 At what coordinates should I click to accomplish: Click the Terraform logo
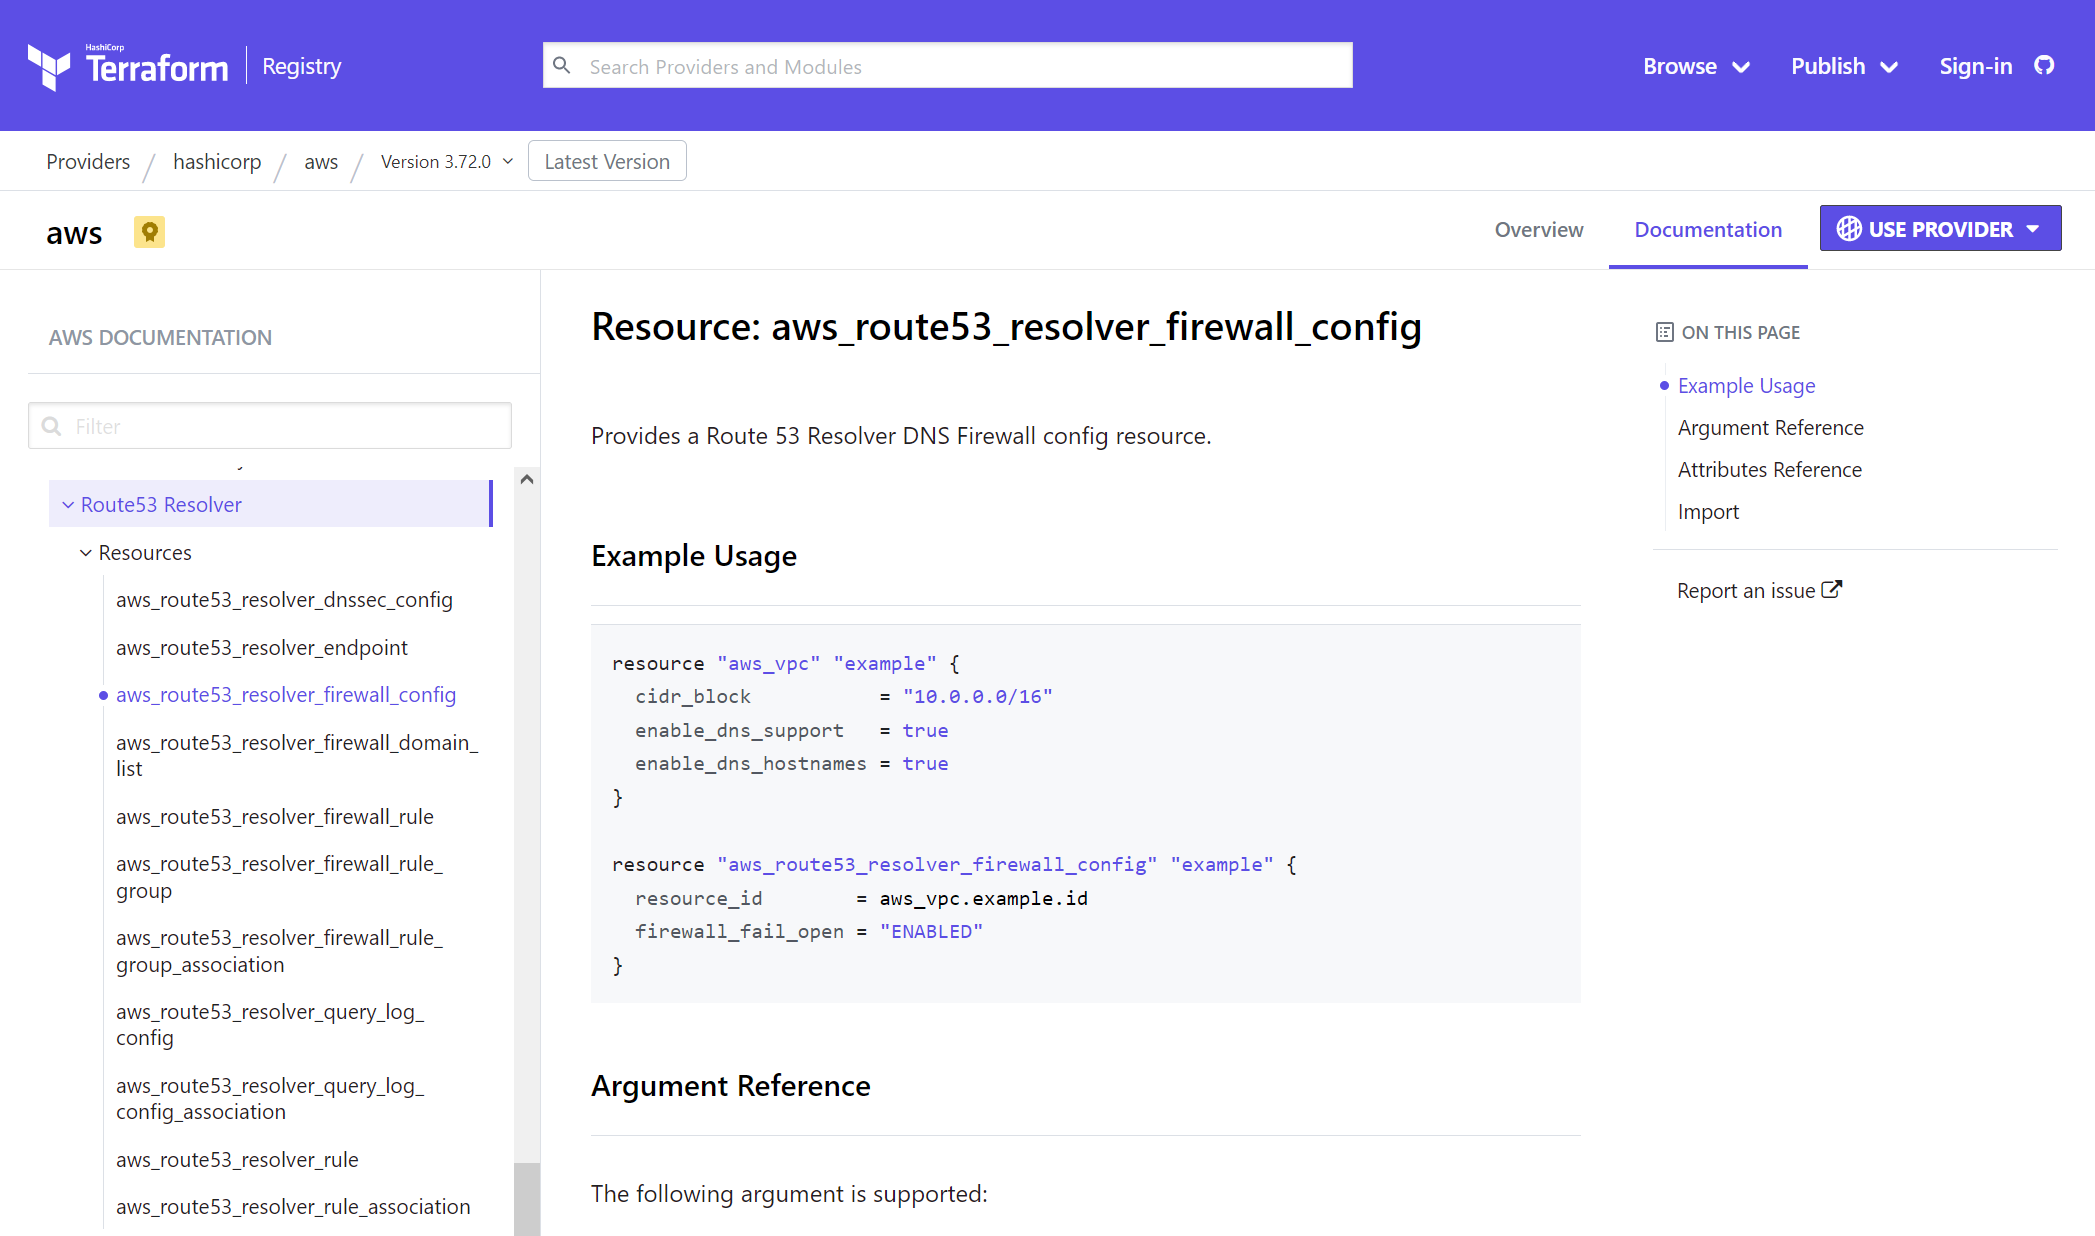pyautogui.click(x=128, y=66)
